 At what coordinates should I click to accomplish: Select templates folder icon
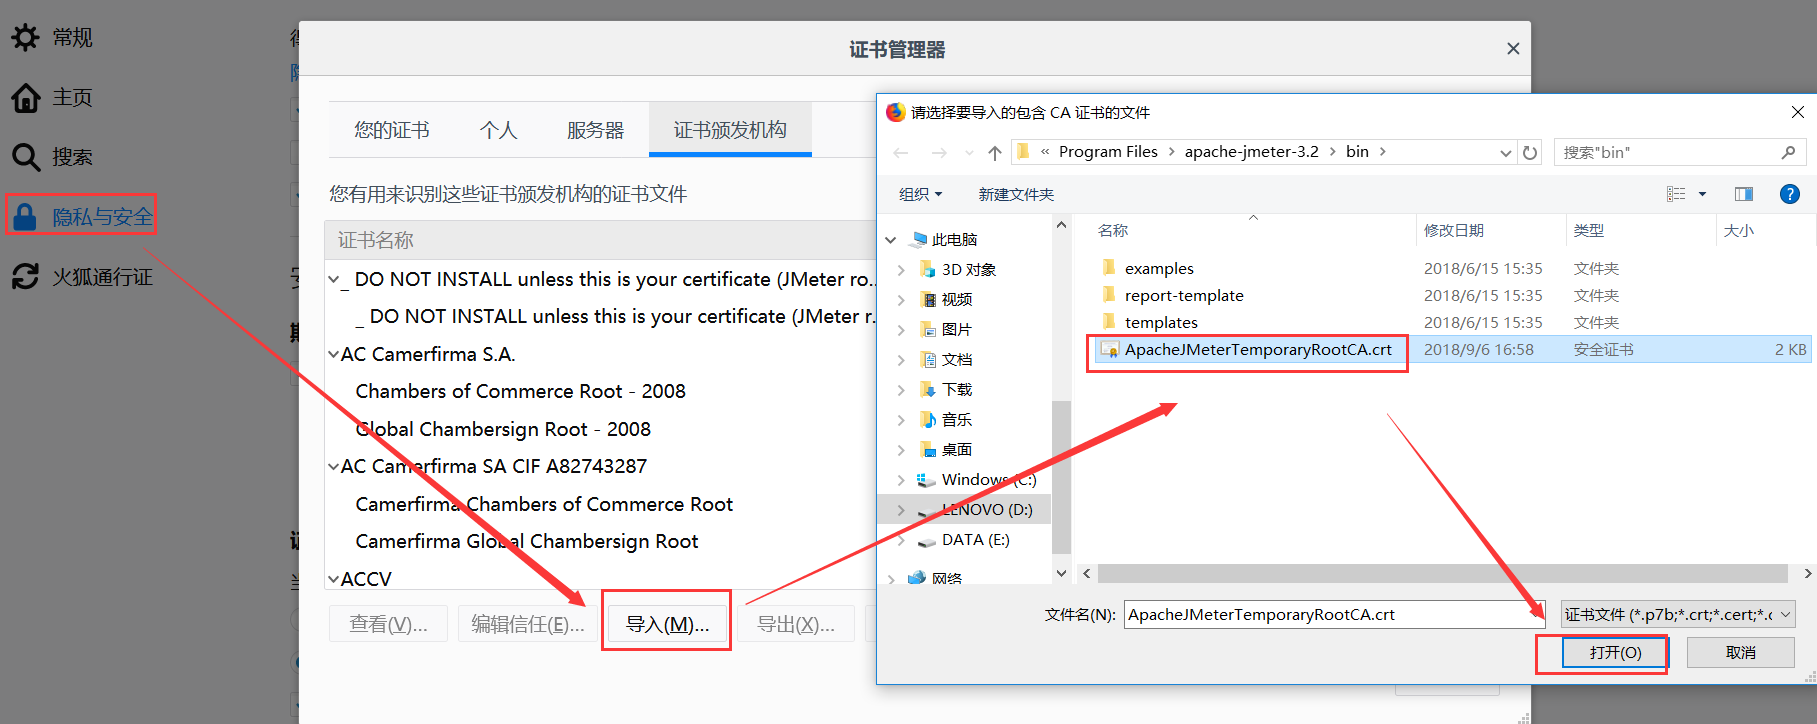1108,322
